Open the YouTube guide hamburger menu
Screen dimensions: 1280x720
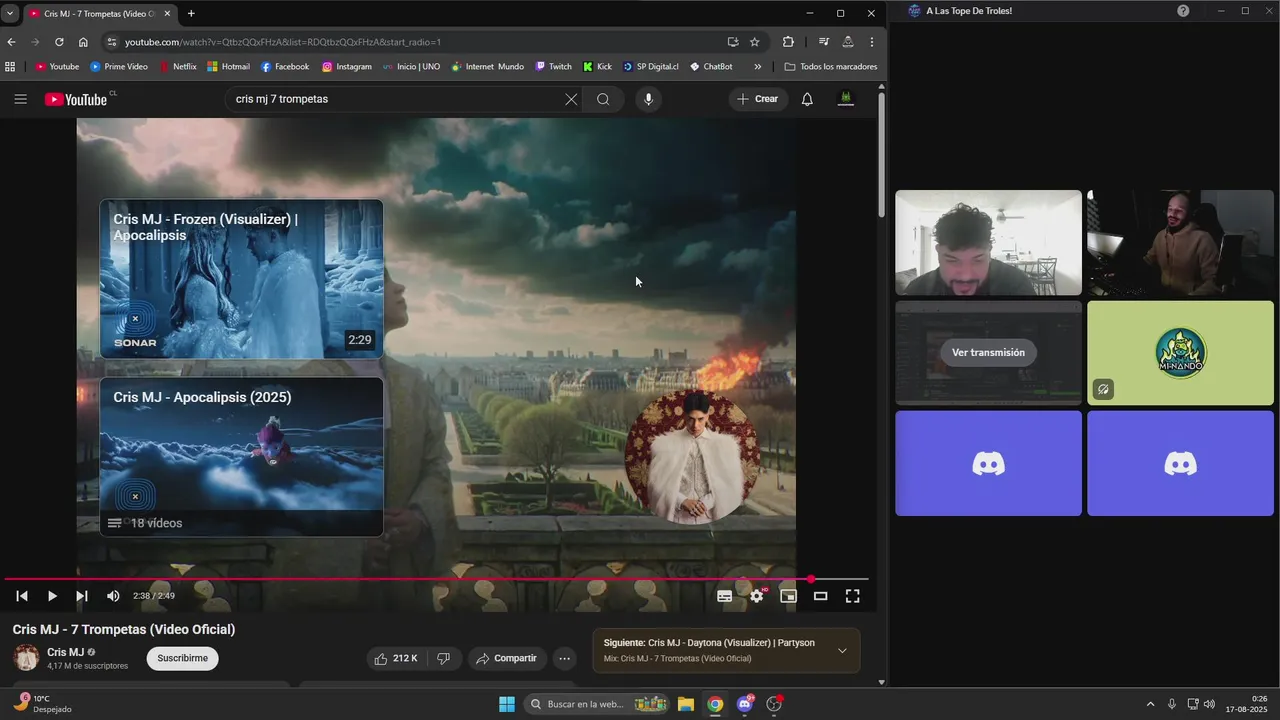pos(20,99)
